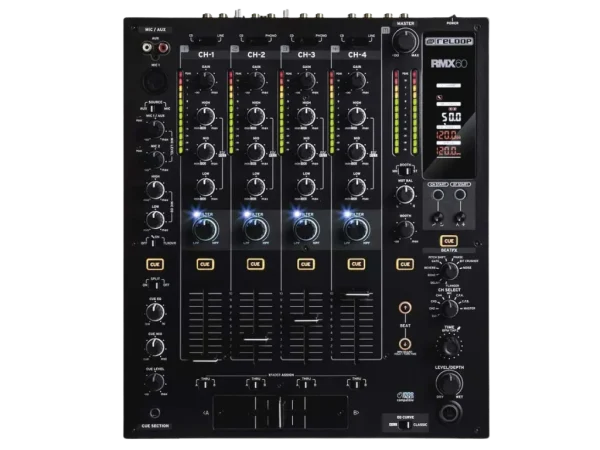The image size is (600, 450).
Task: Click the MIC 1 / AUX level knob
Action: (x=155, y=129)
